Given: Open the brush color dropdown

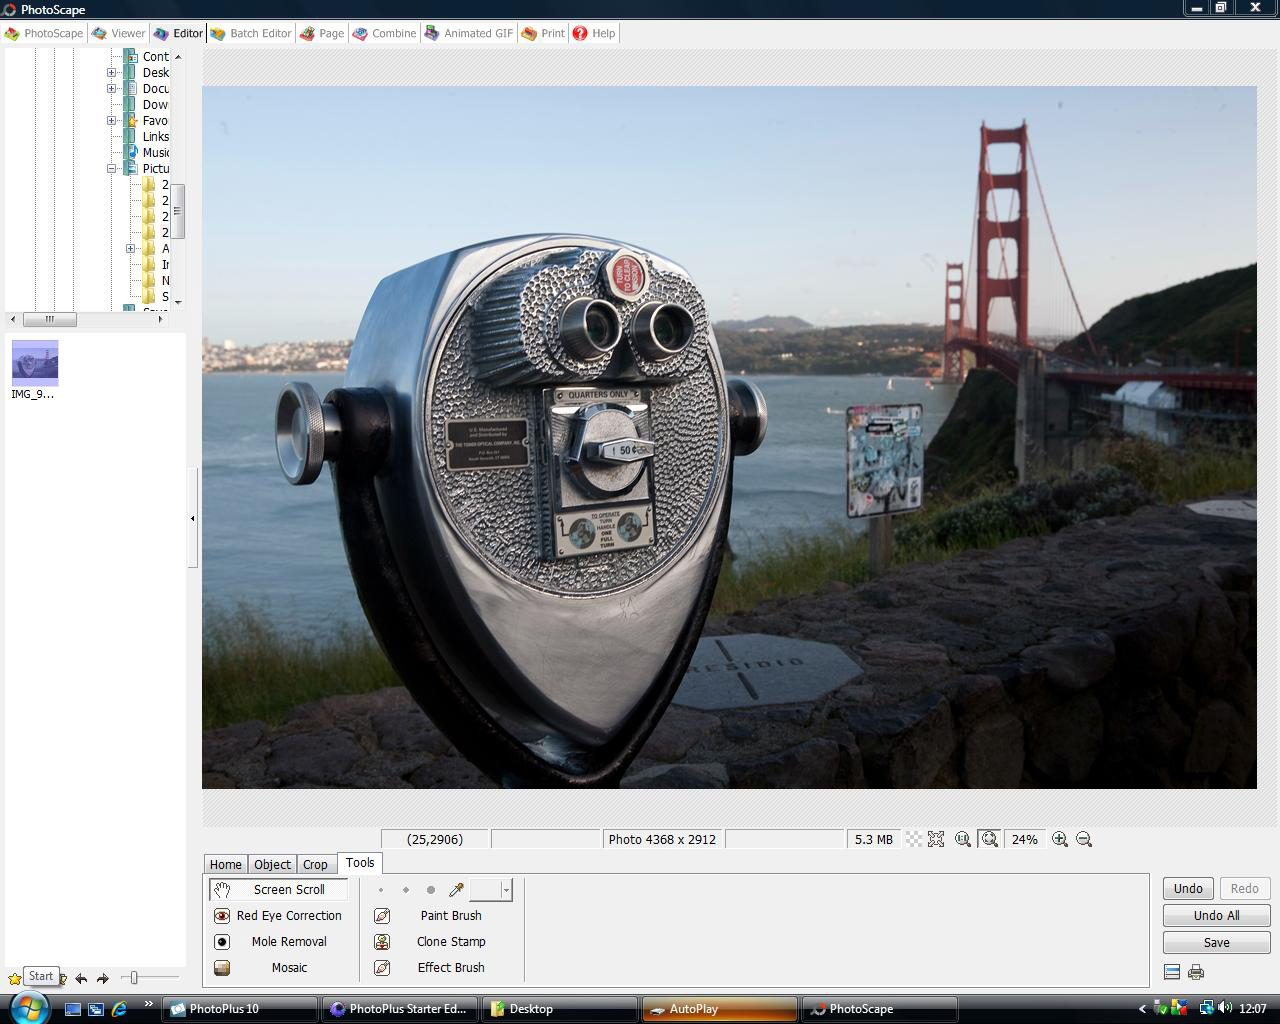Looking at the screenshot, I should [506, 889].
